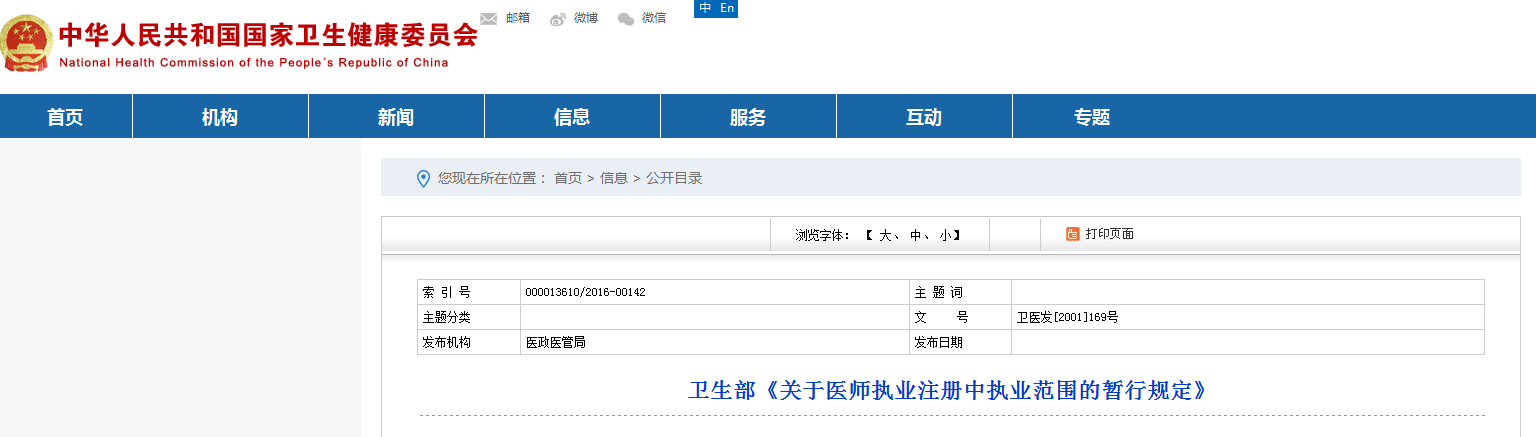Switch language to 中 Chinese

[706, 8]
